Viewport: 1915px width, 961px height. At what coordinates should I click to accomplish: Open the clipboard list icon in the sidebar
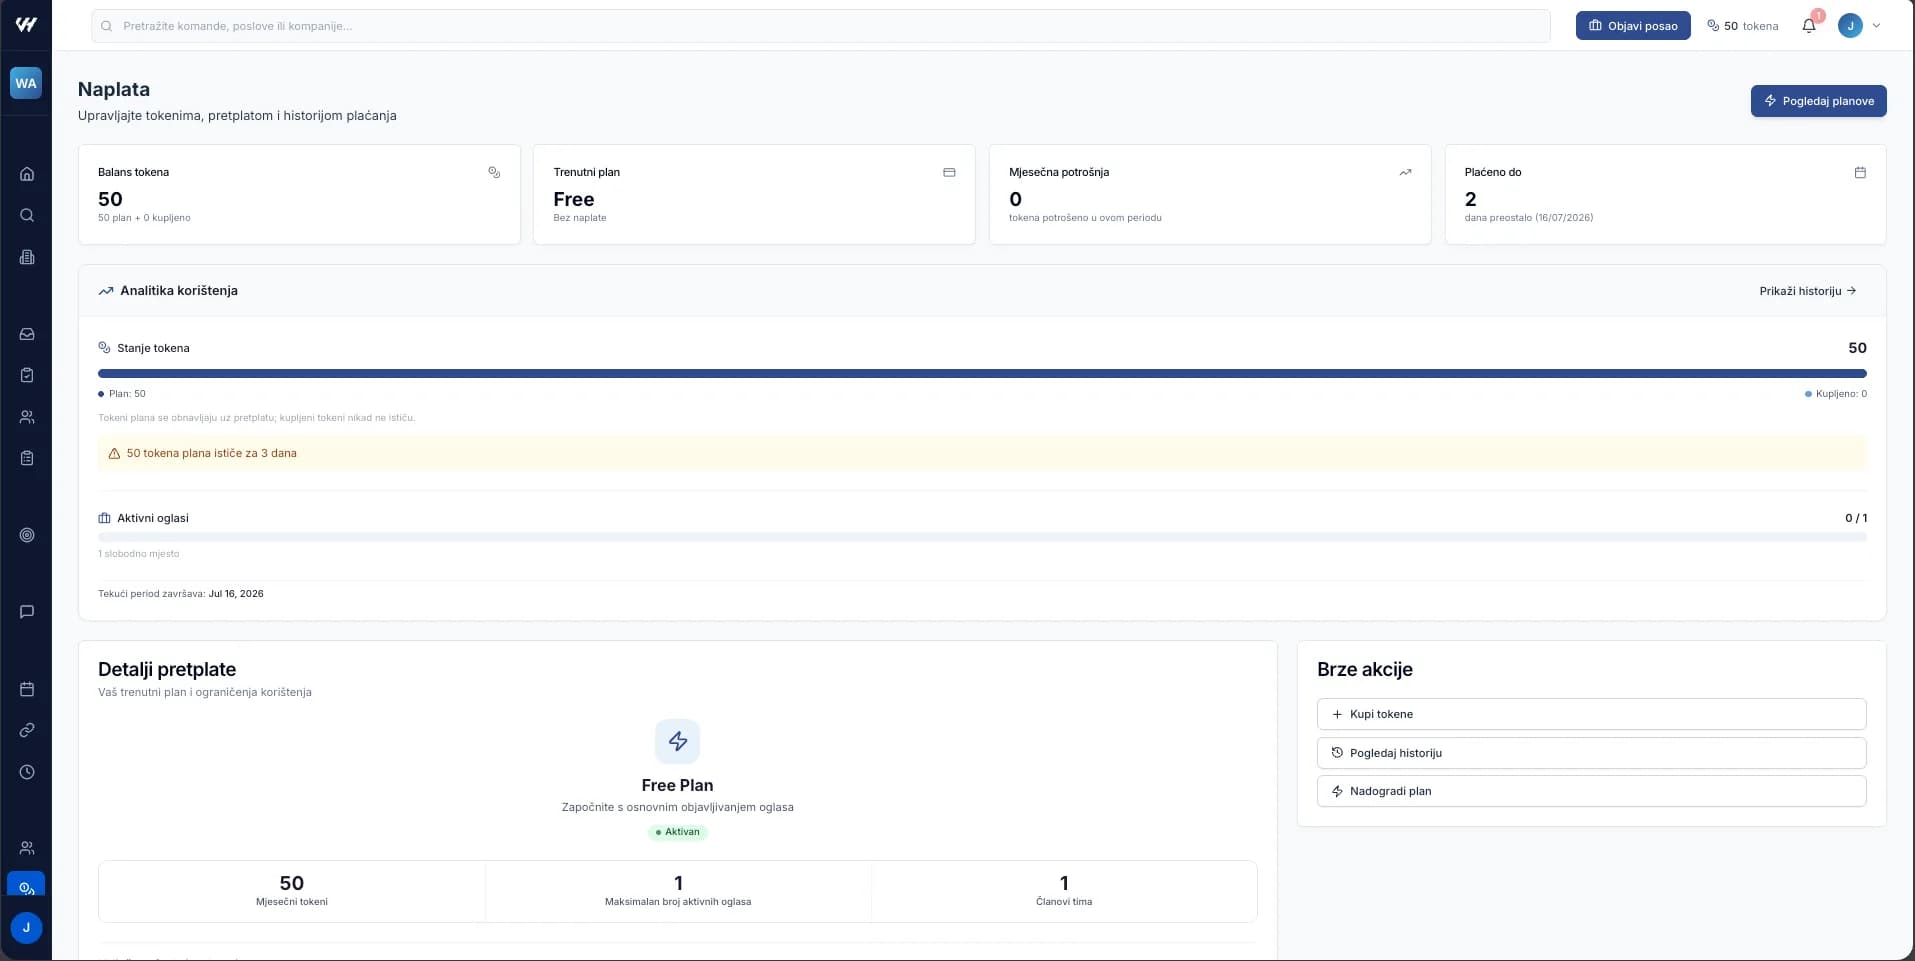27,458
